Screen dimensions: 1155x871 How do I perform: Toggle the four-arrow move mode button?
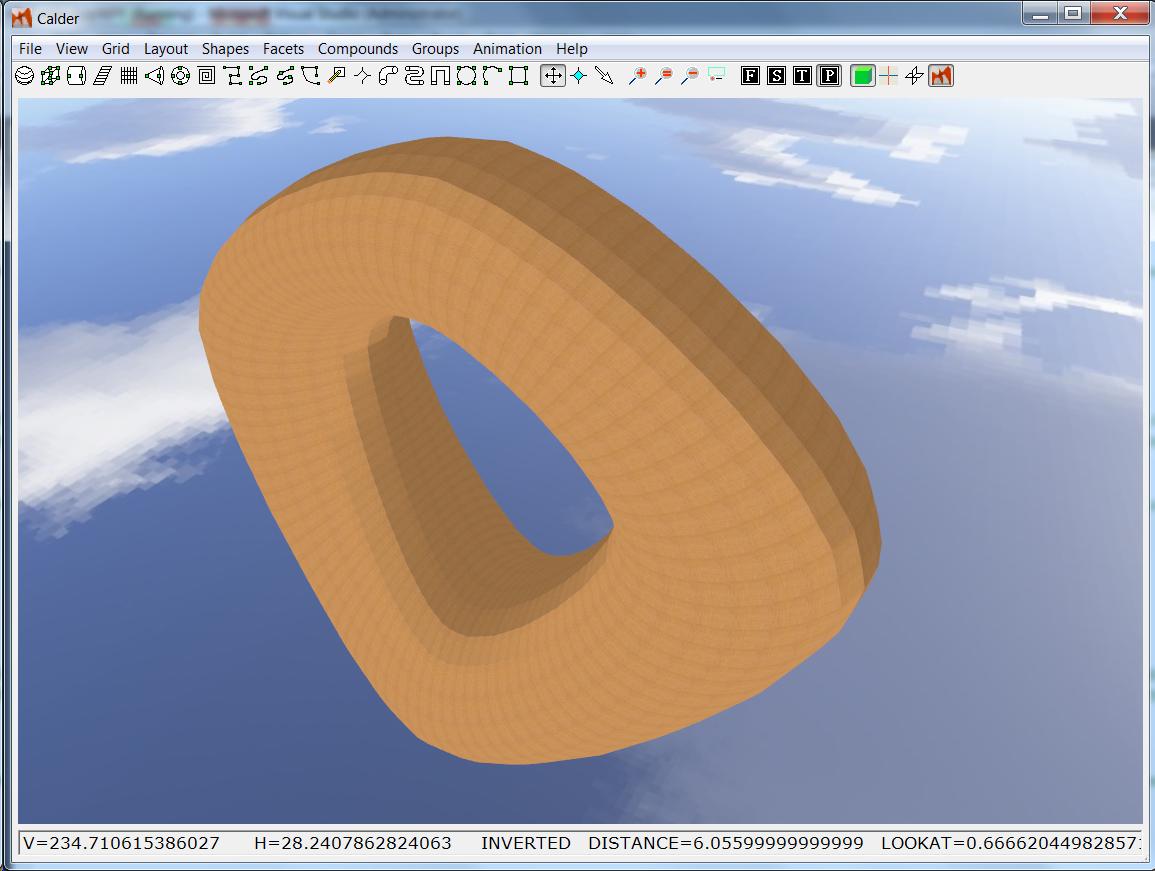pyautogui.click(x=552, y=75)
